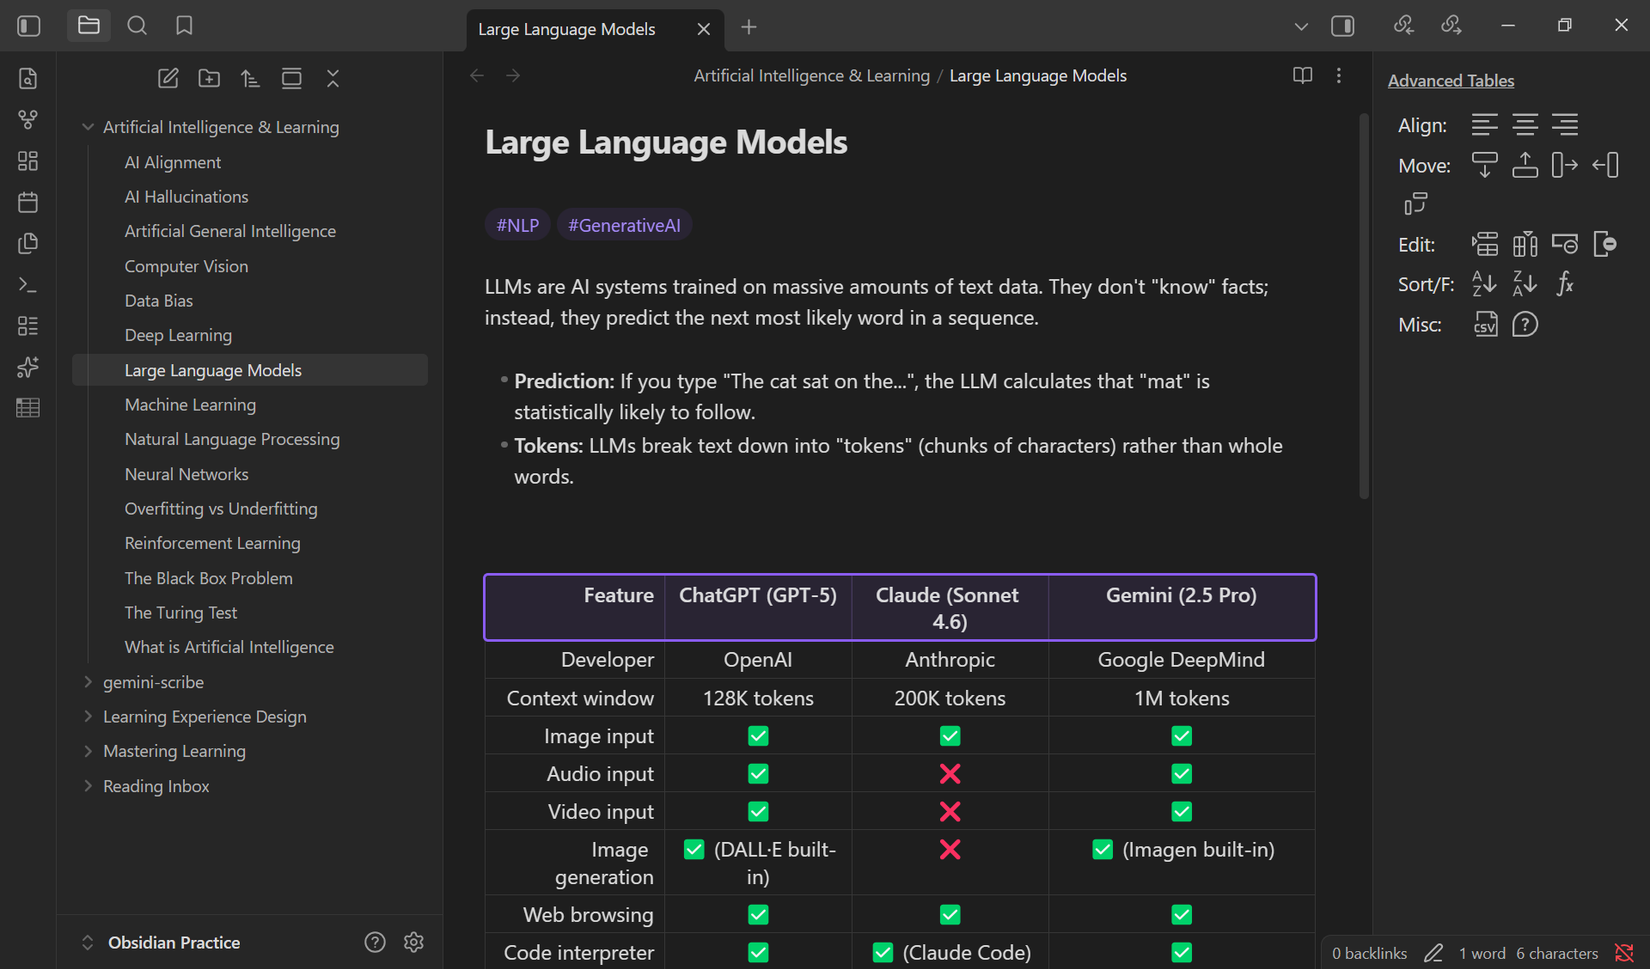This screenshot has height=969, width=1650.
Task: Delete table row icon
Action: [x=1565, y=244]
